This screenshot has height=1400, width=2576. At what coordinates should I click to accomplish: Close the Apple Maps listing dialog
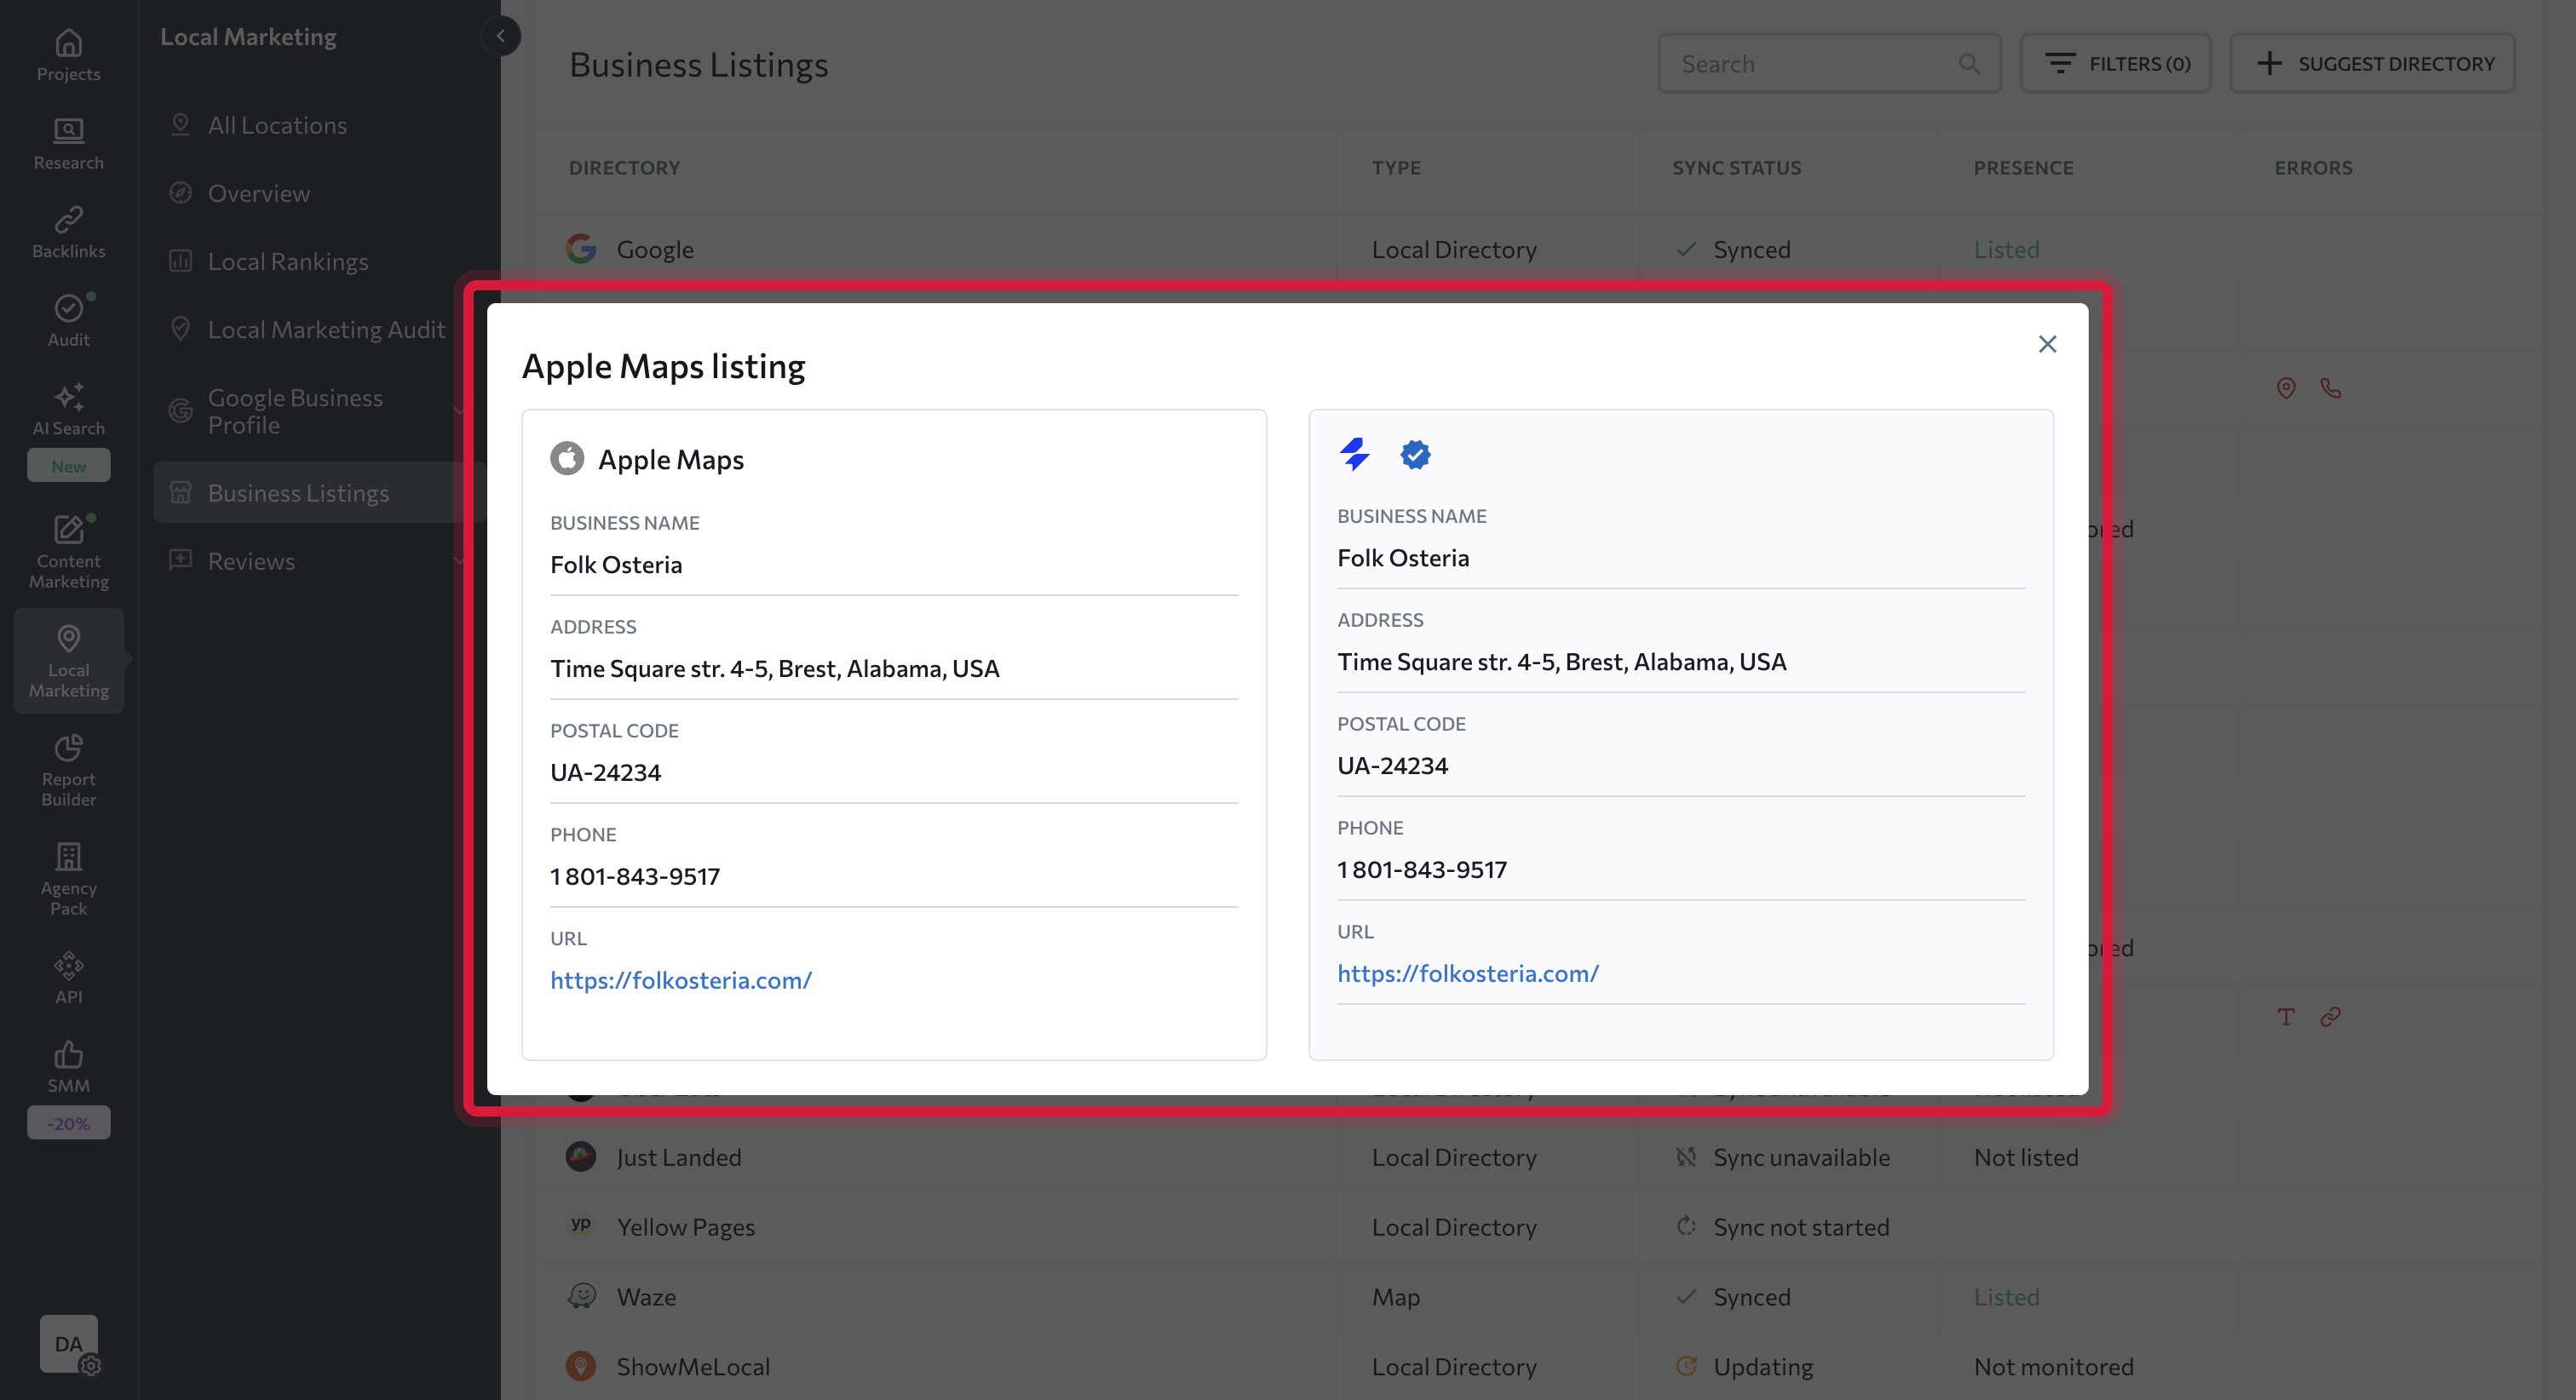tap(2047, 344)
